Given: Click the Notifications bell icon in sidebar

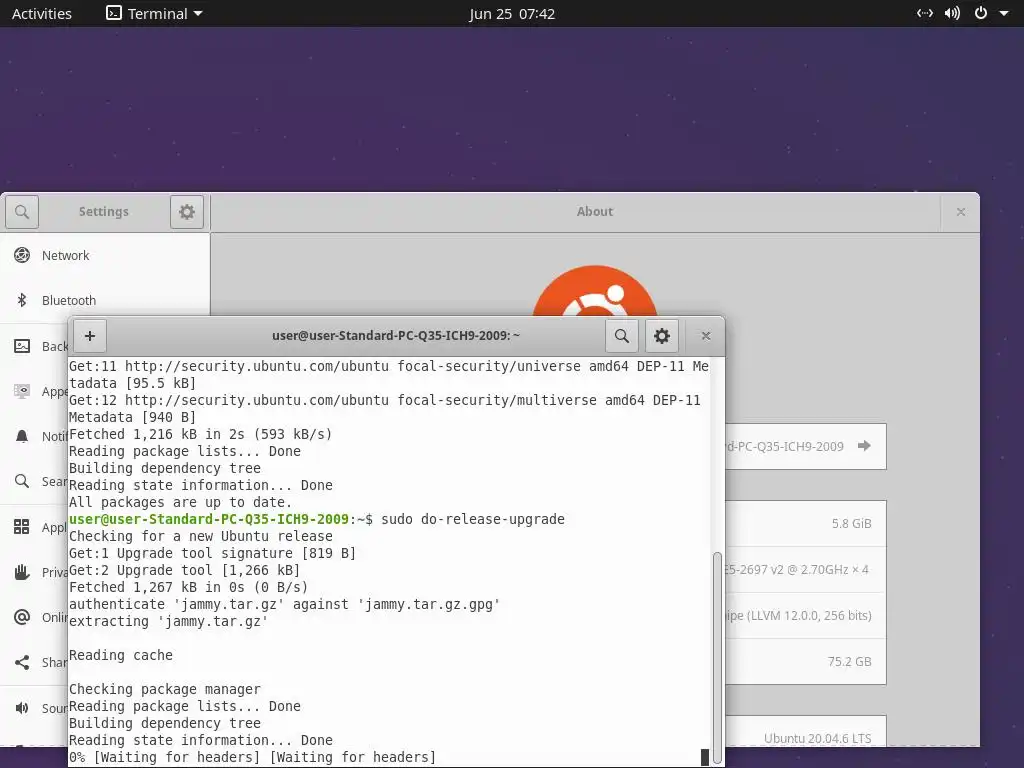Looking at the screenshot, I should point(22,436).
